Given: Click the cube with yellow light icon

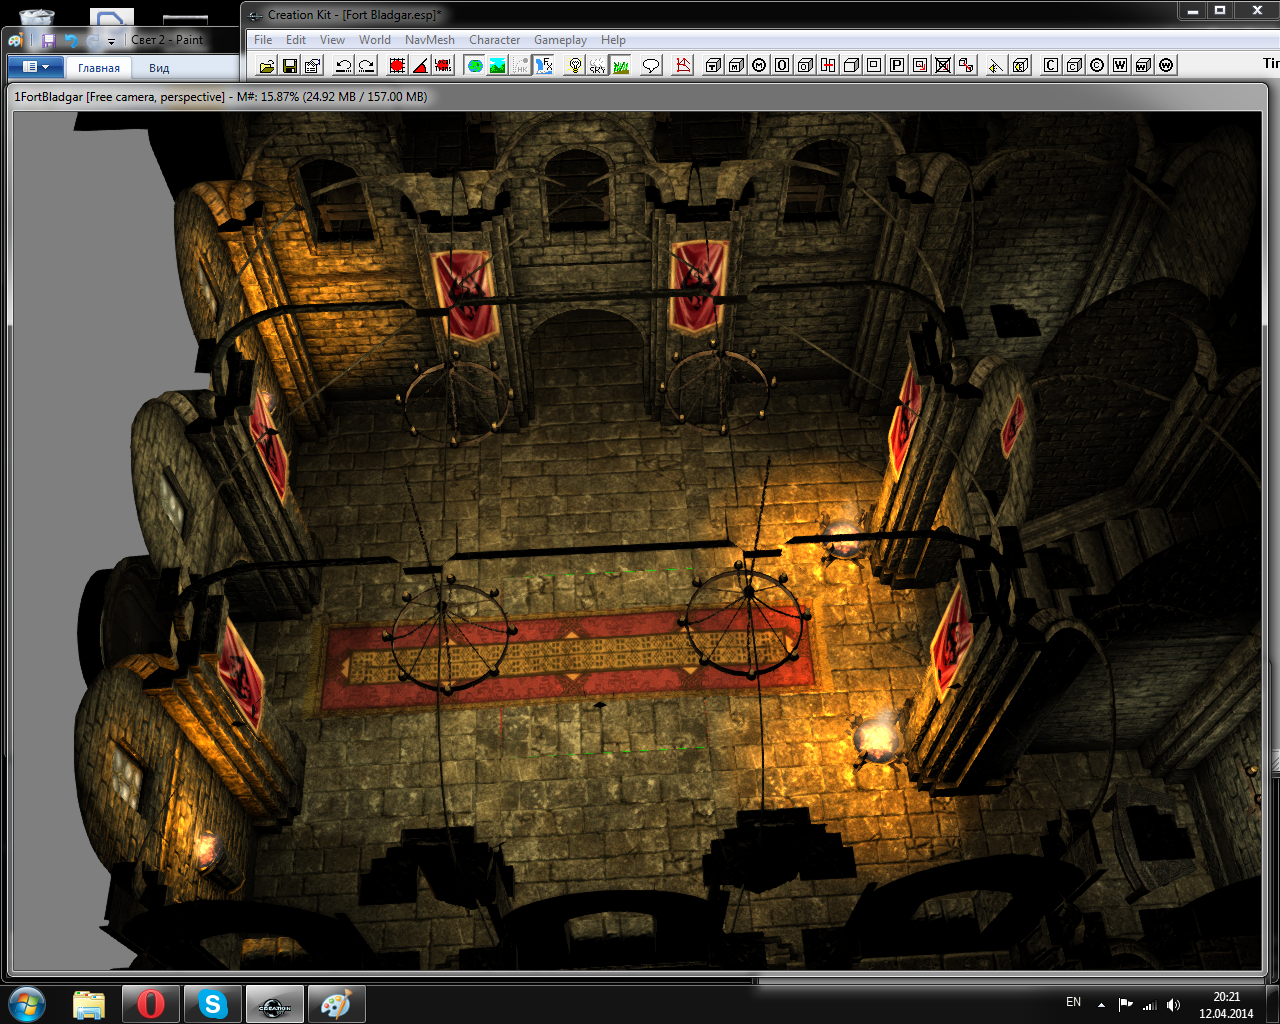Looking at the screenshot, I should tap(1020, 65).
